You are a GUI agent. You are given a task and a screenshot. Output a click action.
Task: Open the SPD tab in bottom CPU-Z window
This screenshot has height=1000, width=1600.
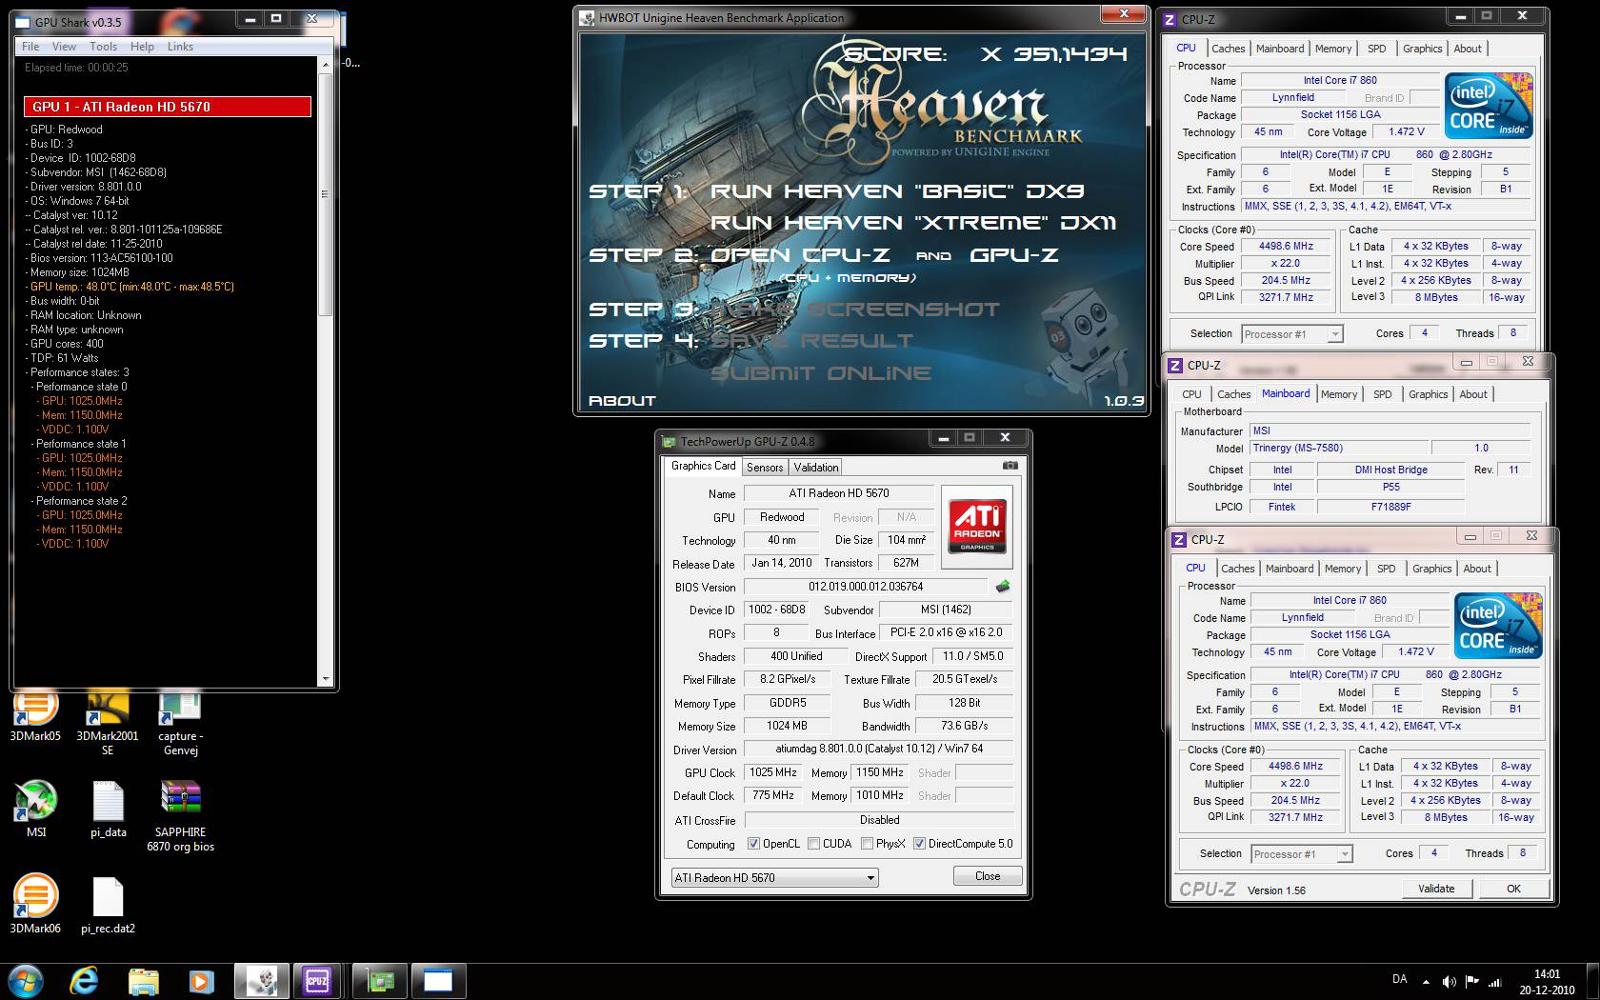[1386, 568]
